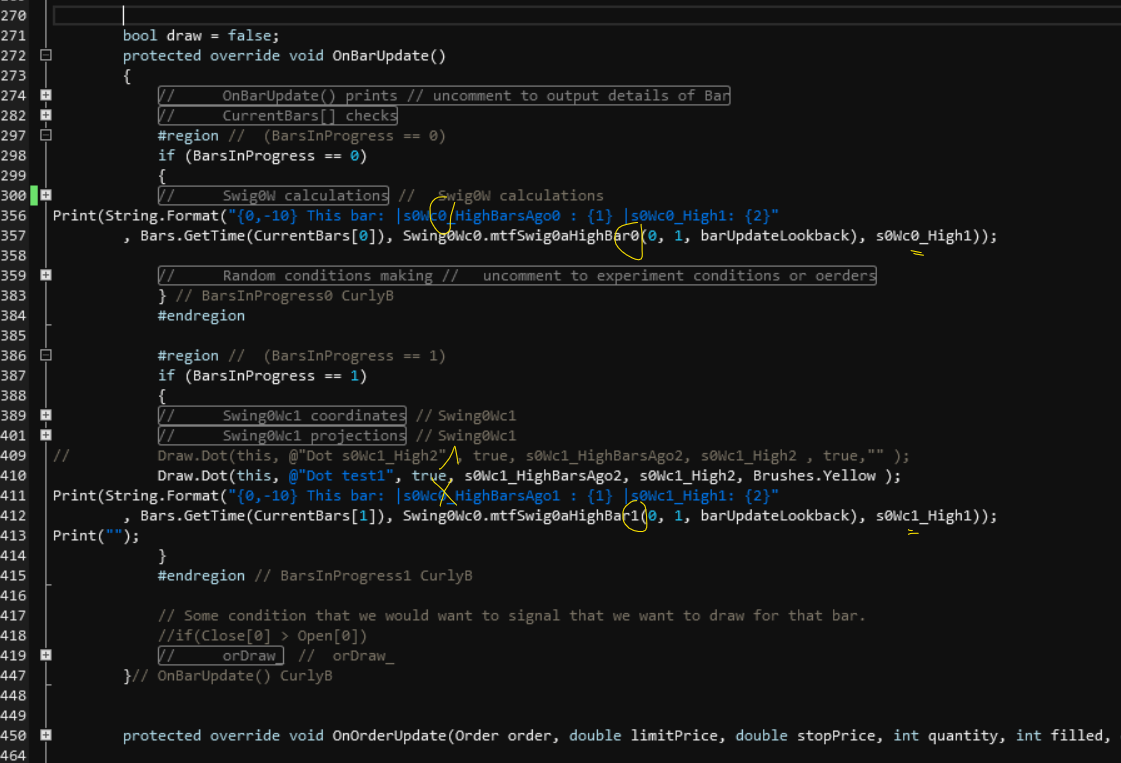This screenshot has height=763, width=1121.
Task: Expand the orDraw region at line 419
Action: click(x=46, y=655)
